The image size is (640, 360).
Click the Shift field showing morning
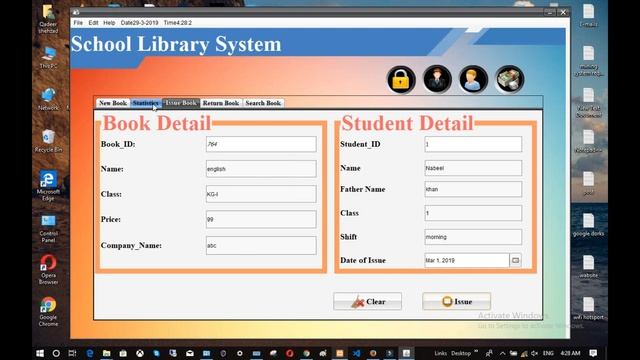pyautogui.click(x=473, y=237)
